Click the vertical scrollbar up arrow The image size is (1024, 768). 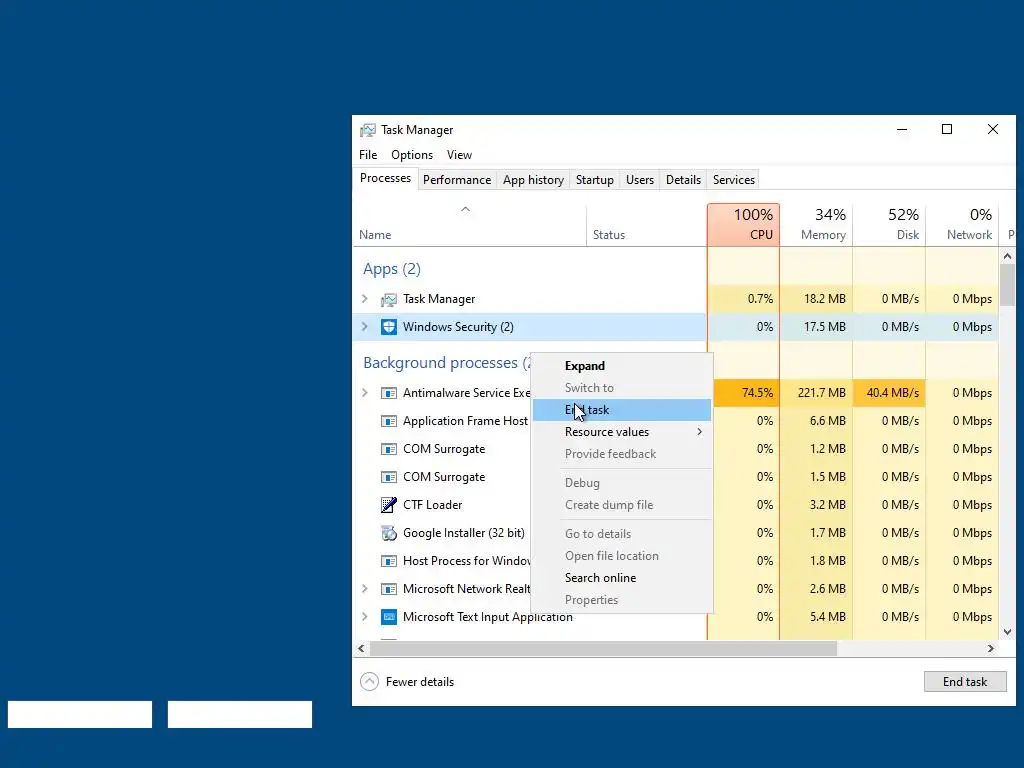pyautogui.click(x=1007, y=257)
